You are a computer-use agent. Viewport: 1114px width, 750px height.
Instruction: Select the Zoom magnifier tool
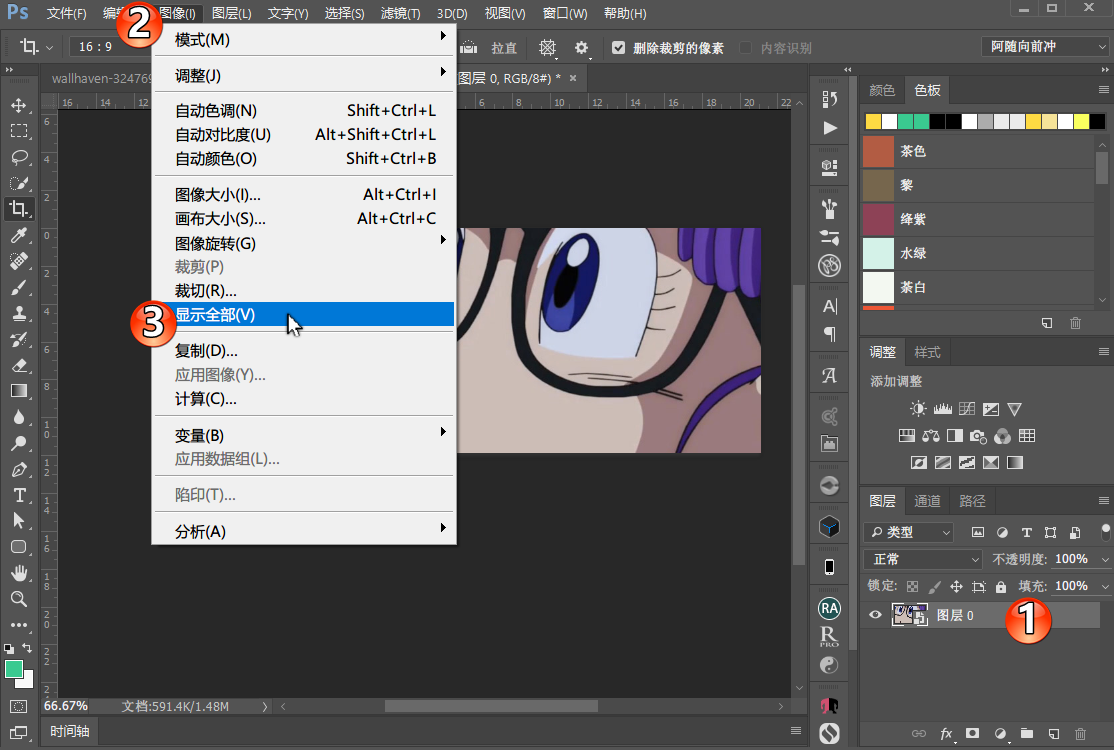(x=19, y=599)
